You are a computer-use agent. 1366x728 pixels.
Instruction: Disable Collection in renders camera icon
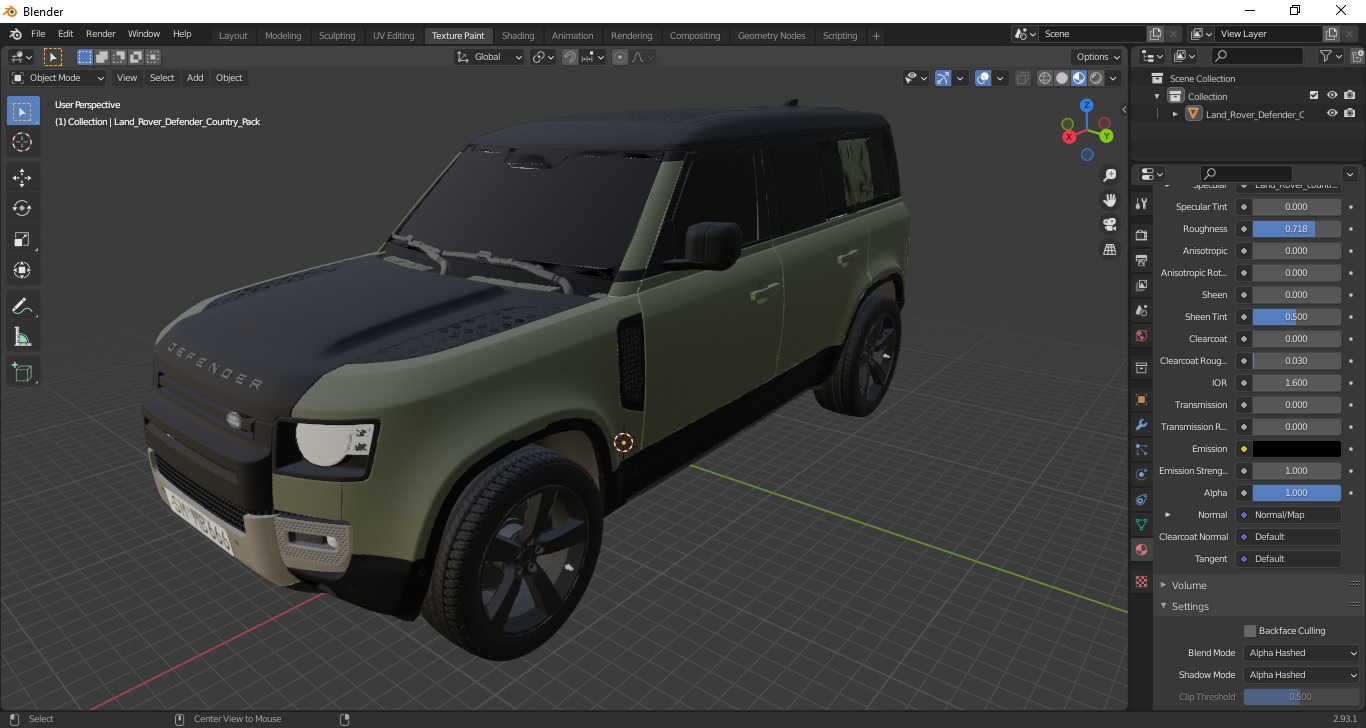[1350, 96]
